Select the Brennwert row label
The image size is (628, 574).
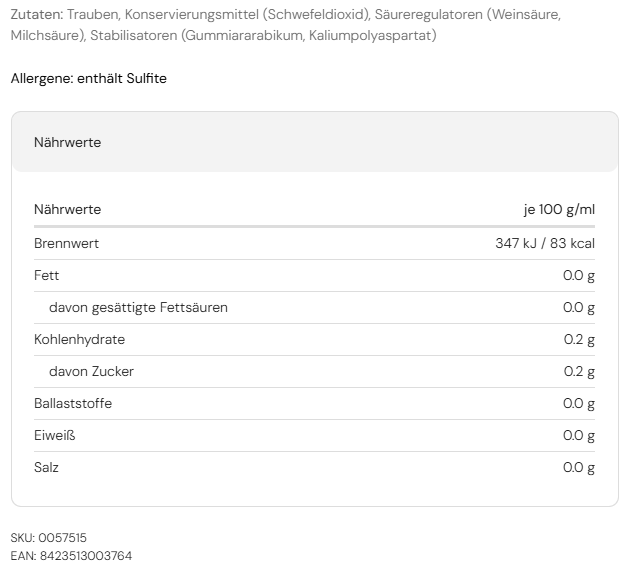point(66,243)
